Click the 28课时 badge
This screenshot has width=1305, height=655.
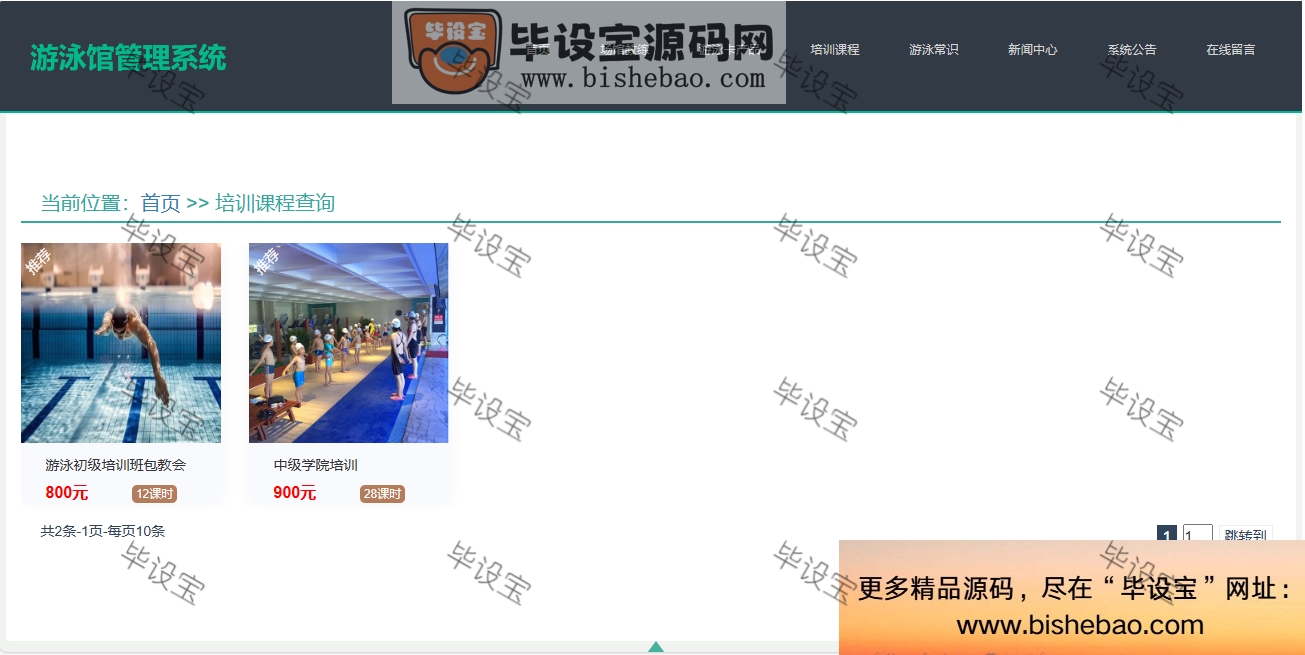(x=382, y=494)
